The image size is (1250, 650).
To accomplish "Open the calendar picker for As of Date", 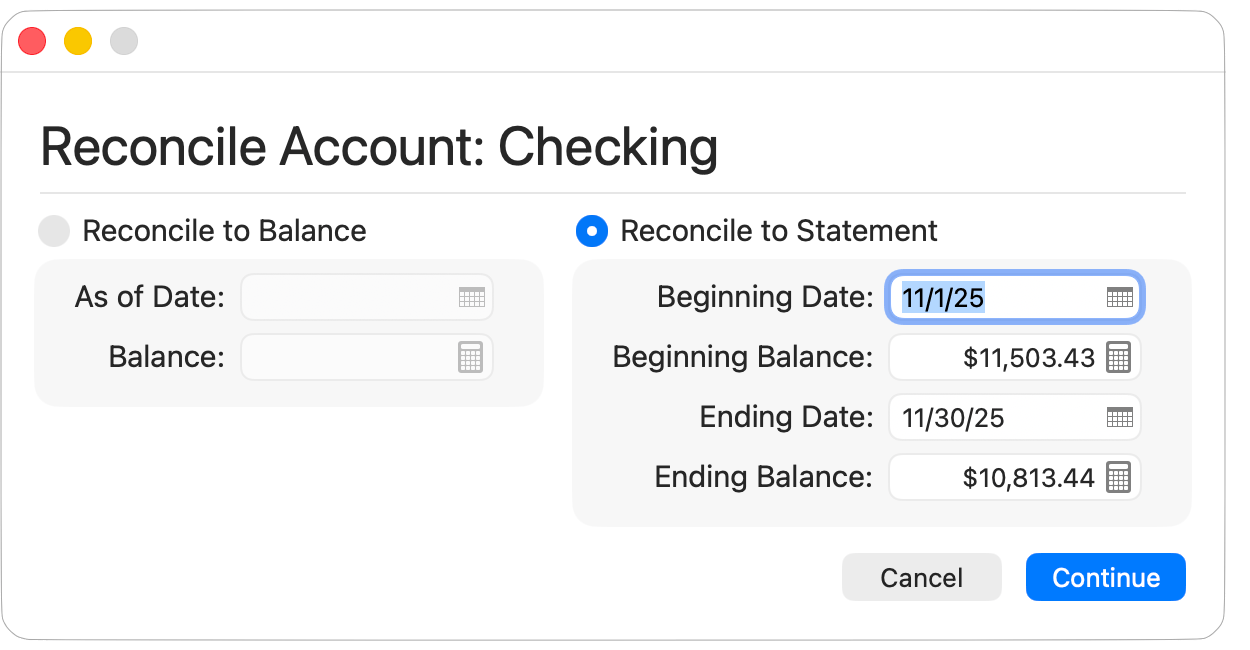I will coord(474,297).
